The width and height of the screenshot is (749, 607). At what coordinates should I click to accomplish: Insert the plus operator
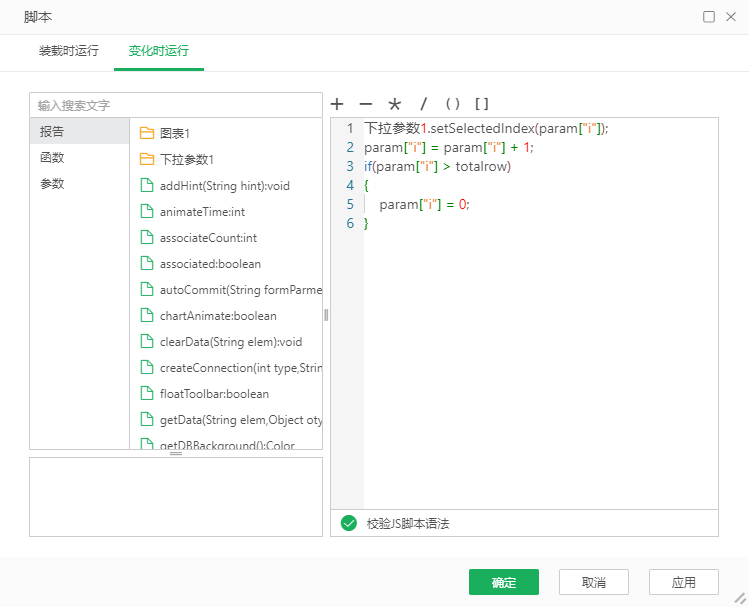(x=337, y=104)
